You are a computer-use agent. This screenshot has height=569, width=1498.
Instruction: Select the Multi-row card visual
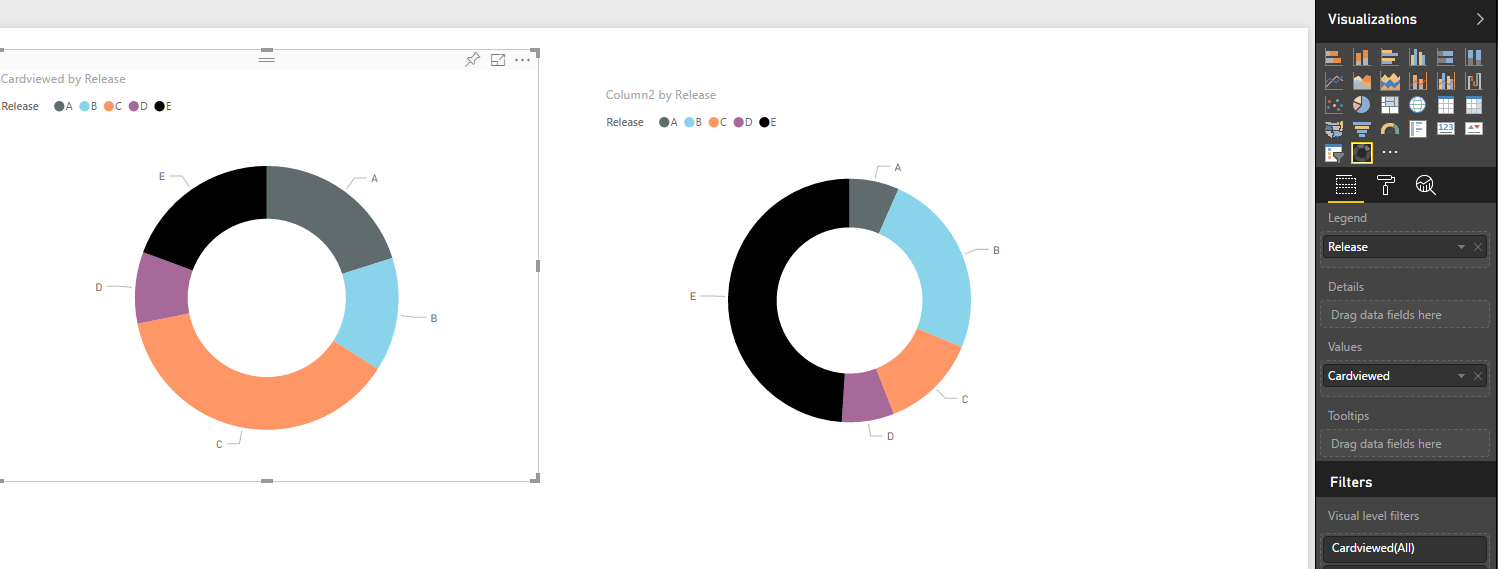point(1417,129)
